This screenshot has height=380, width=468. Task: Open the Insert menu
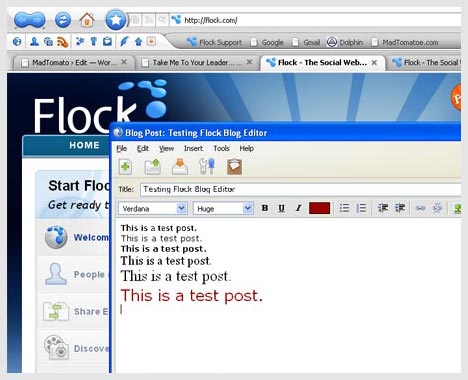click(193, 148)
